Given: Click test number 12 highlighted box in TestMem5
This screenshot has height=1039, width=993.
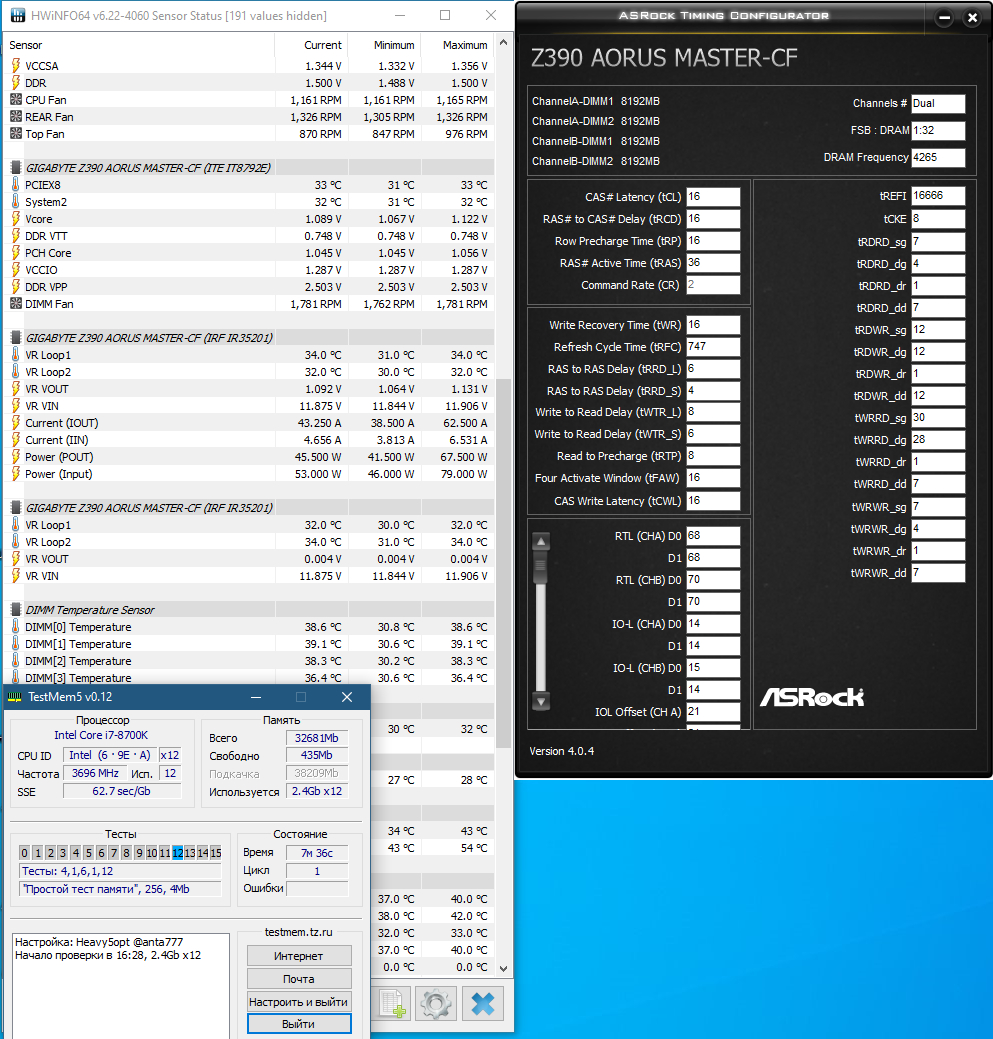Looking at the screenshot, I should (178, 853).
